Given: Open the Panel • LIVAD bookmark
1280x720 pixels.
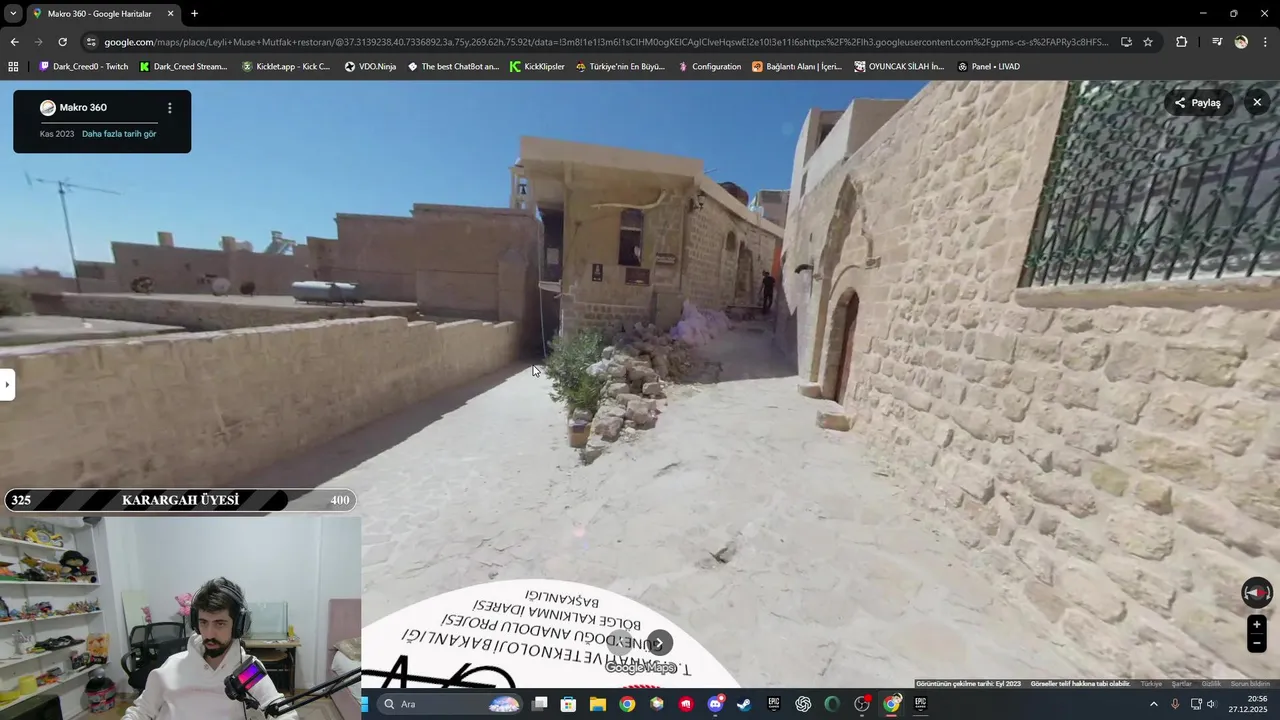Looking at the screenshot, I should tap(988, 67).
